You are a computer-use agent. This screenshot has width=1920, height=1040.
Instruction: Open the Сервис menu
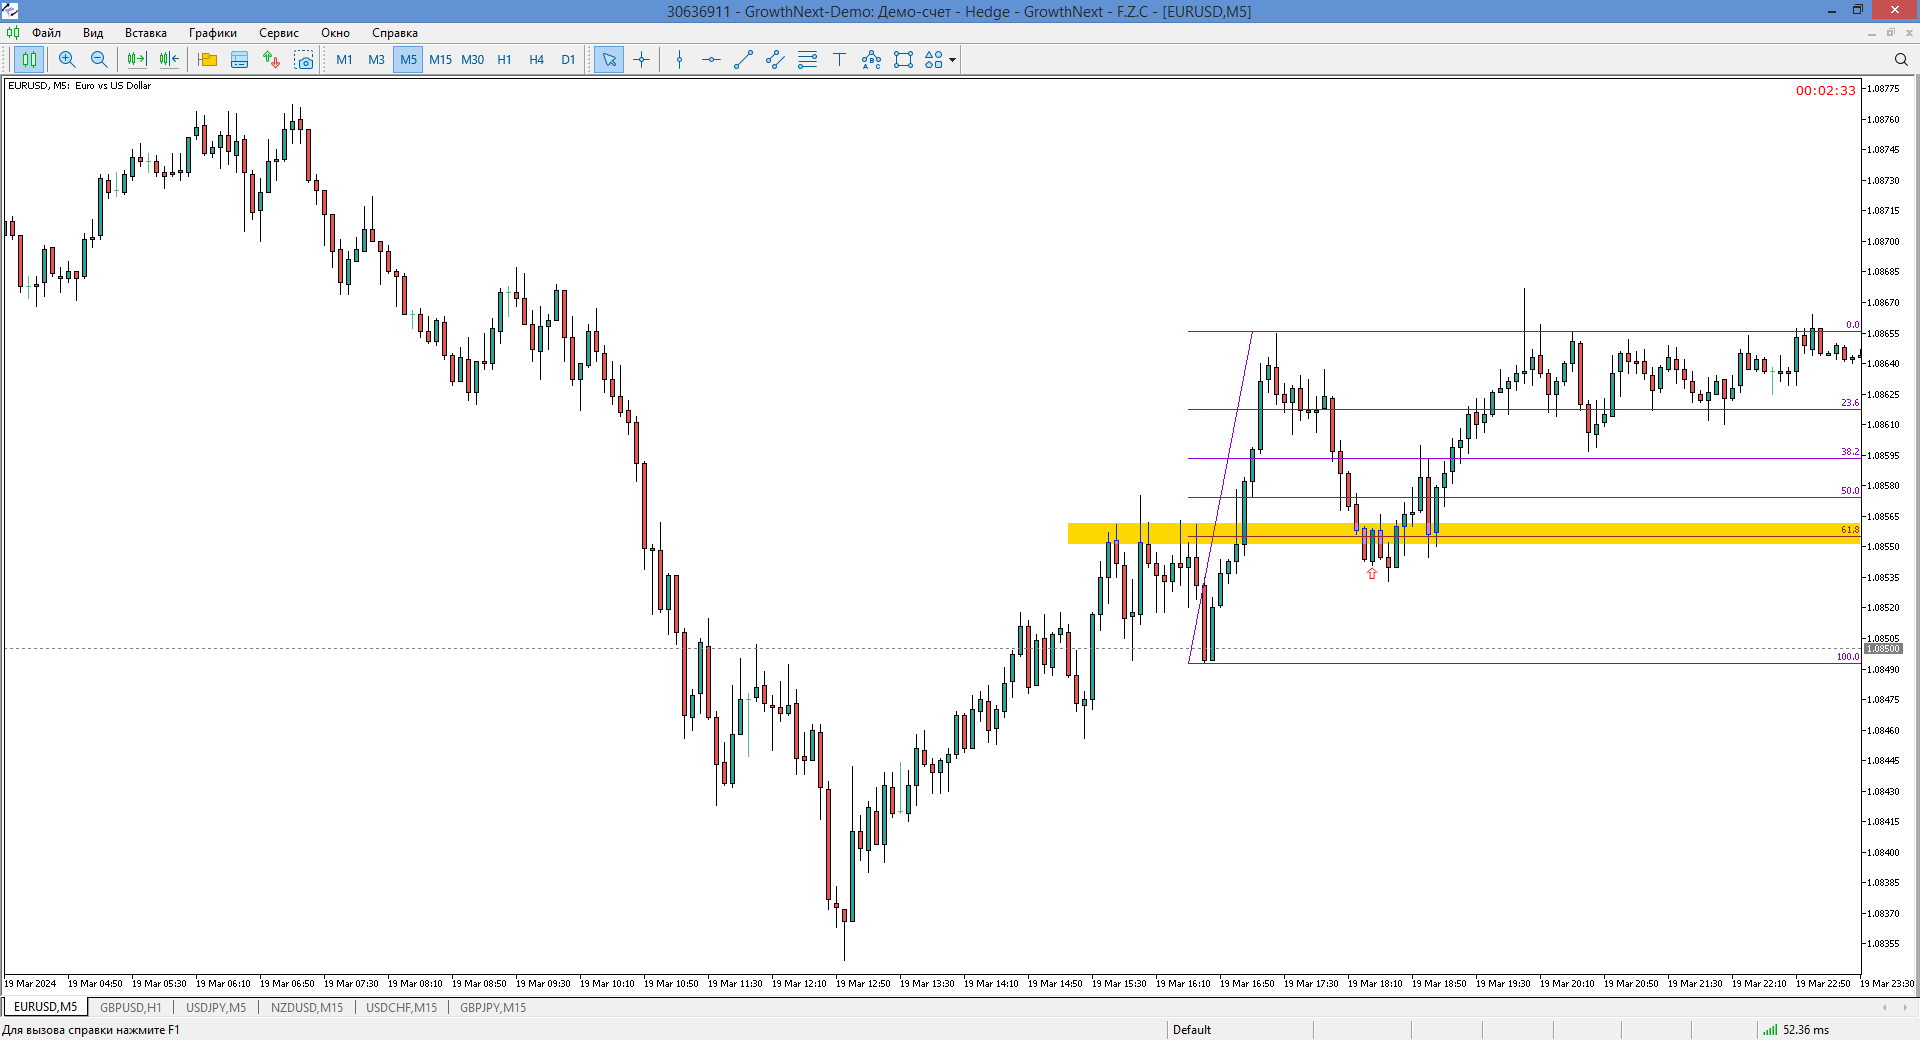278,33
